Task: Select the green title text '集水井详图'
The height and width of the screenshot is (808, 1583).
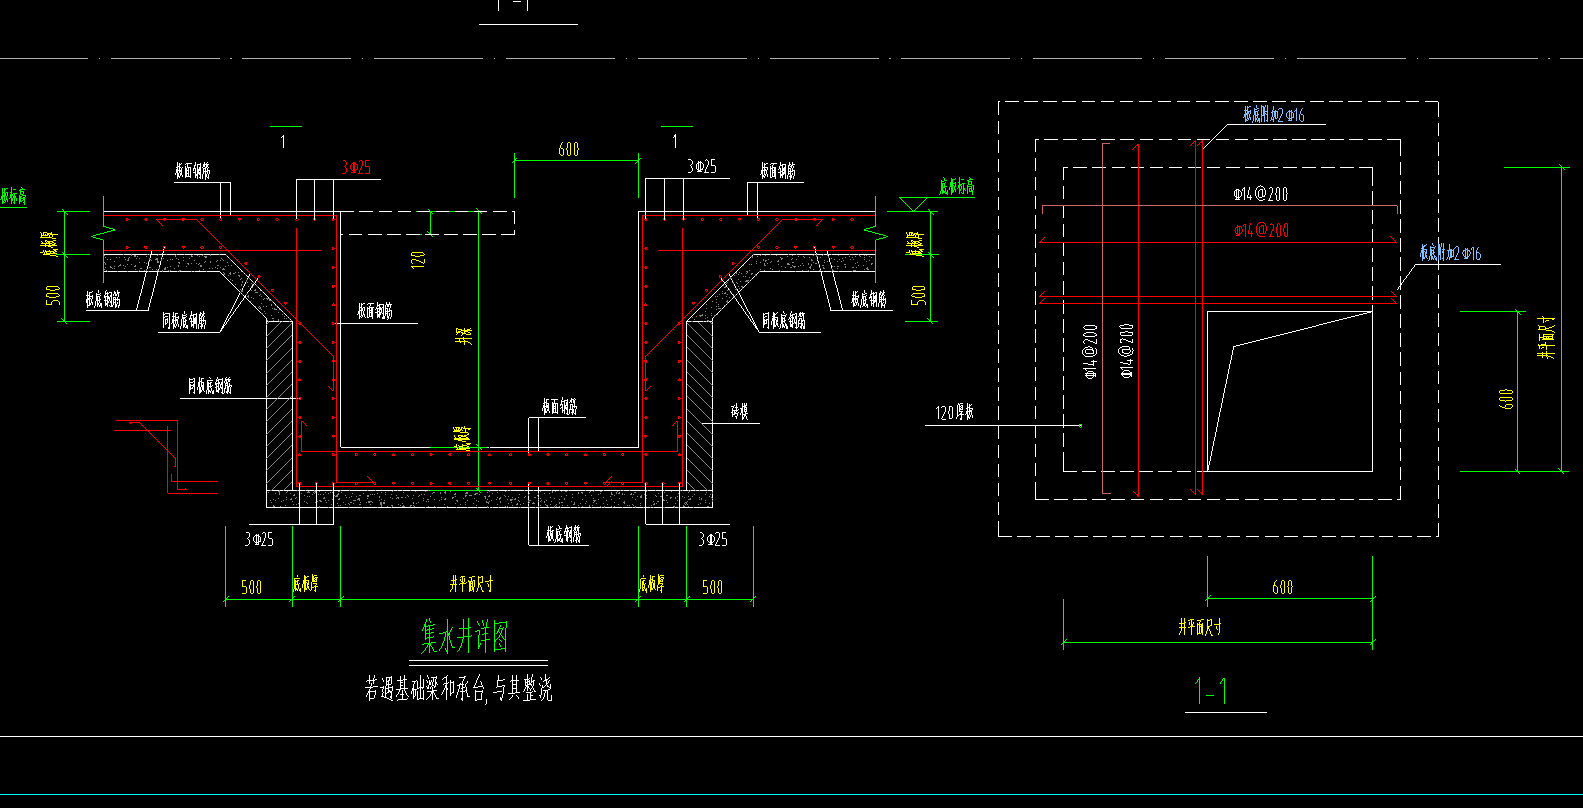Action: tap(465, 636)
